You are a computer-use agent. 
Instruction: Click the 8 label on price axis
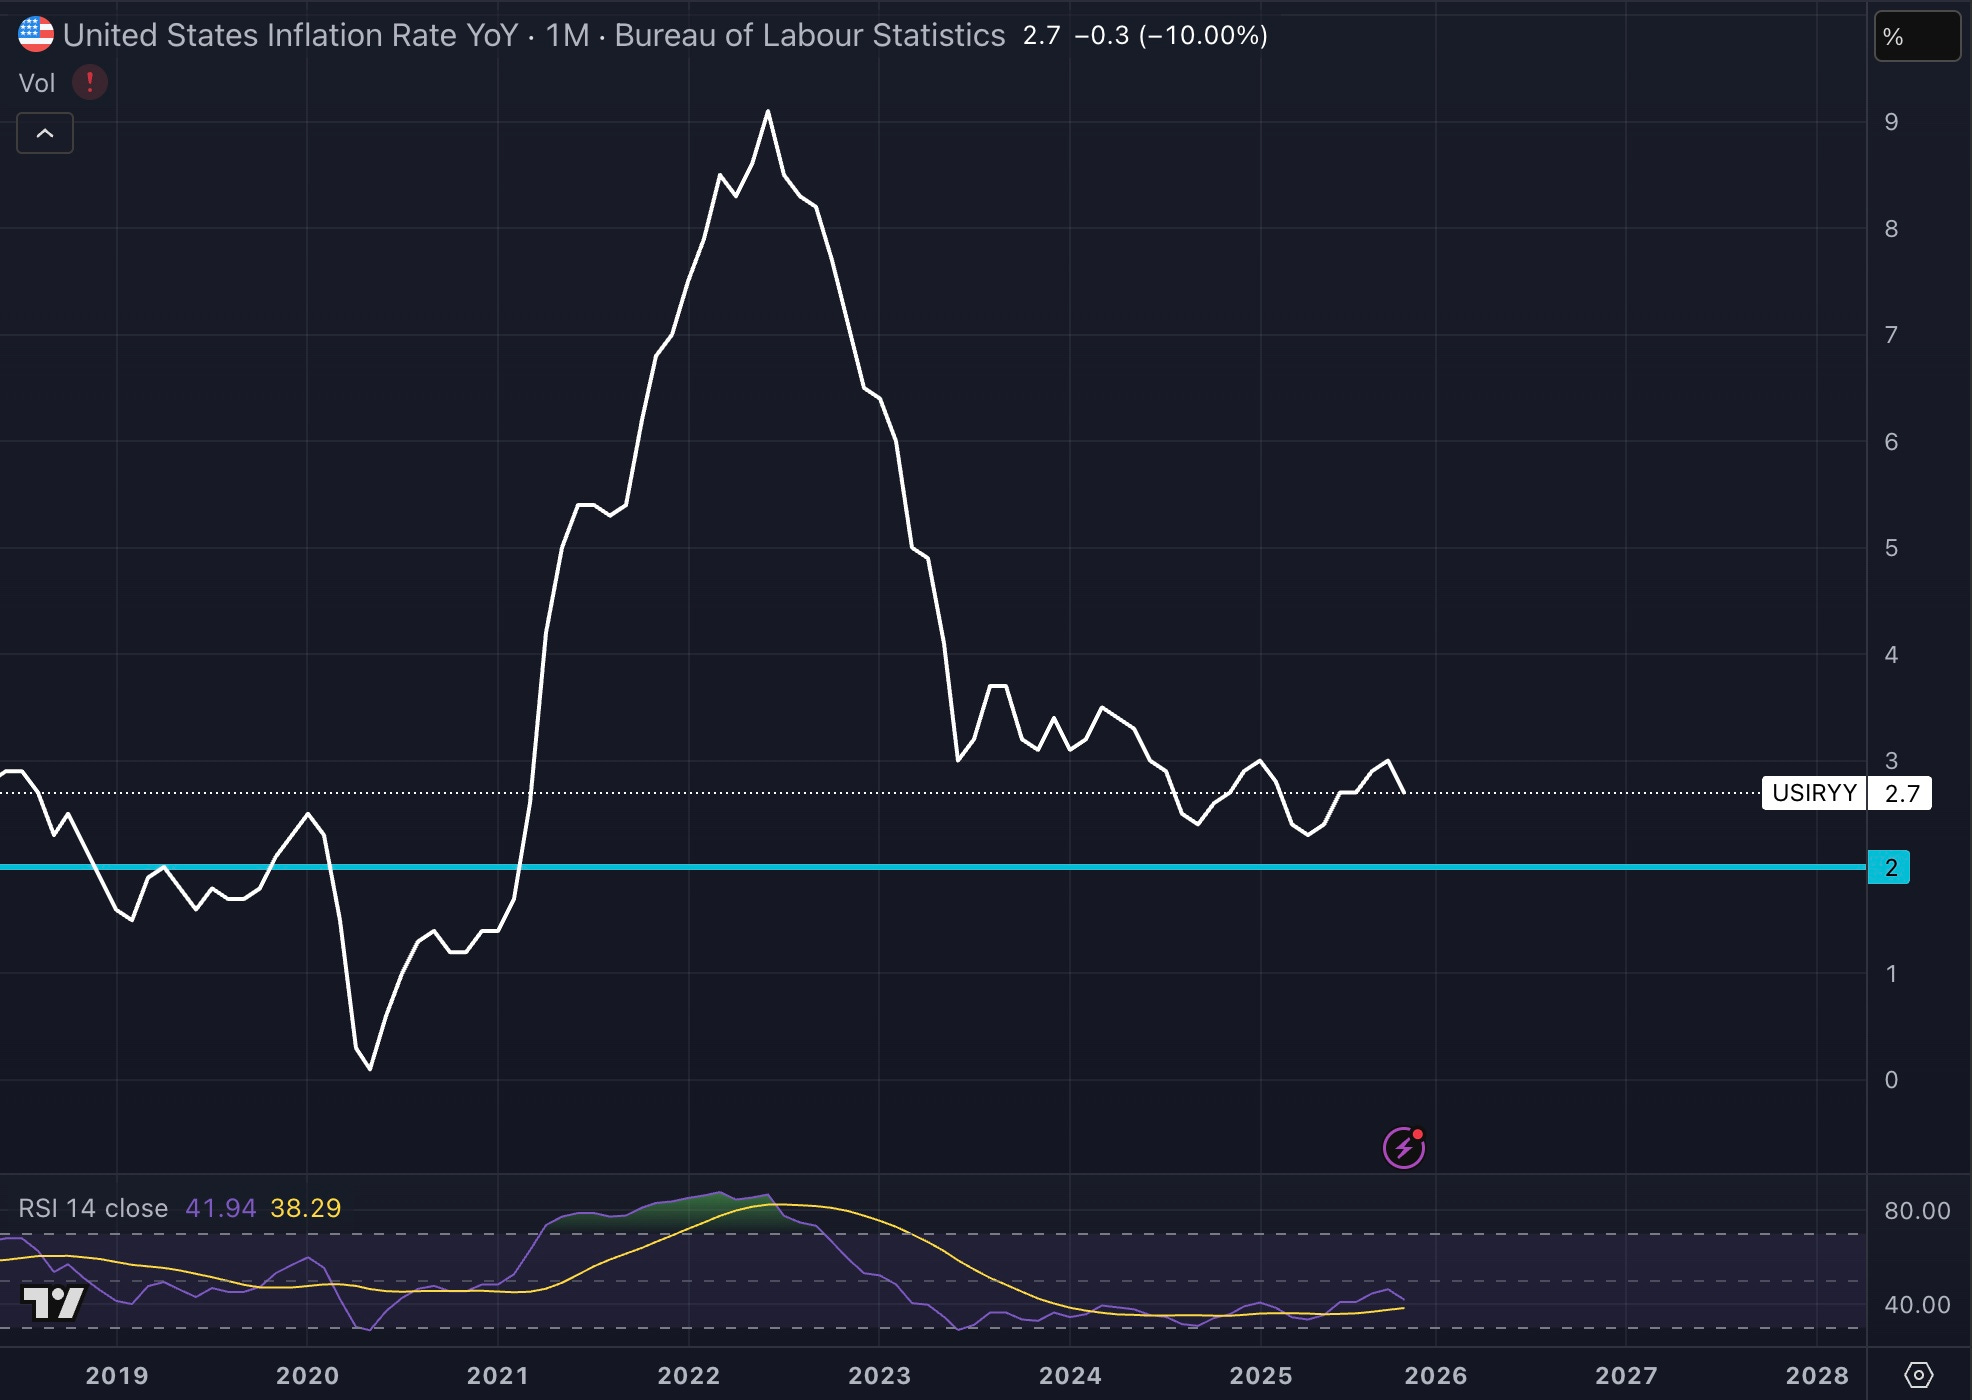(x=1891, y=229)
